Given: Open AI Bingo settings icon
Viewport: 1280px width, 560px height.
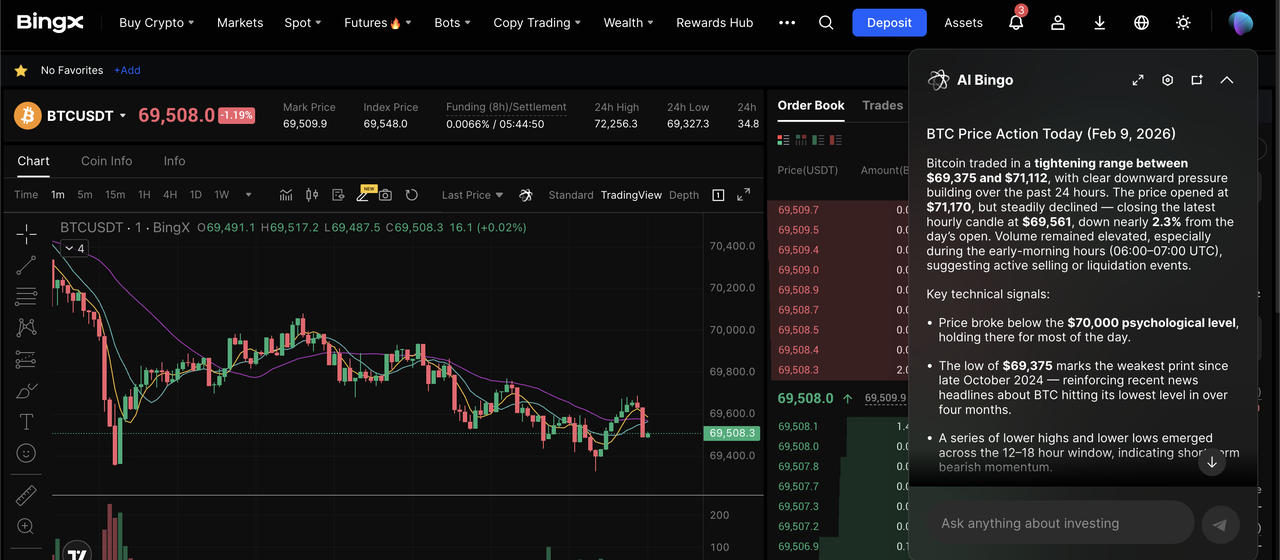Looking at the screenshot, I should click(1167, 80).
